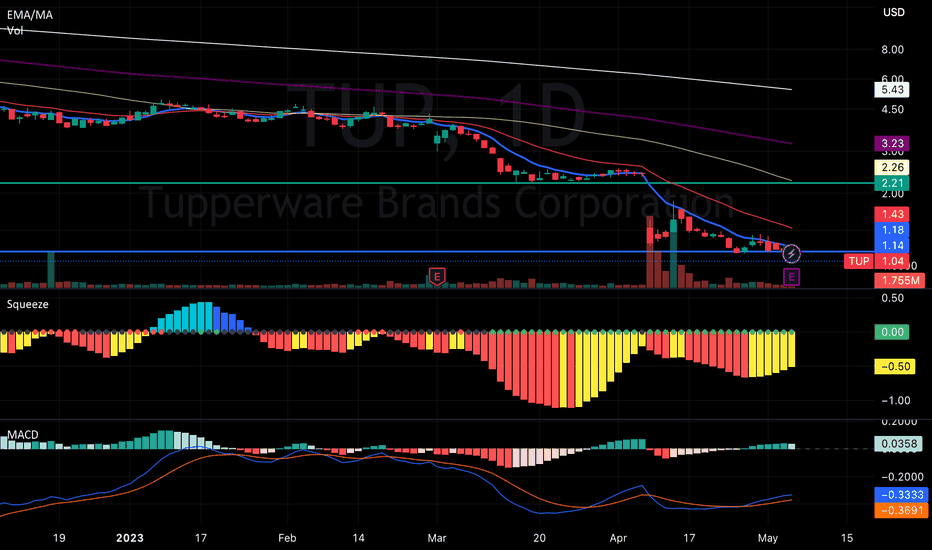Select the Vol indicator label

pyautogui.click(x=15, y=30)
